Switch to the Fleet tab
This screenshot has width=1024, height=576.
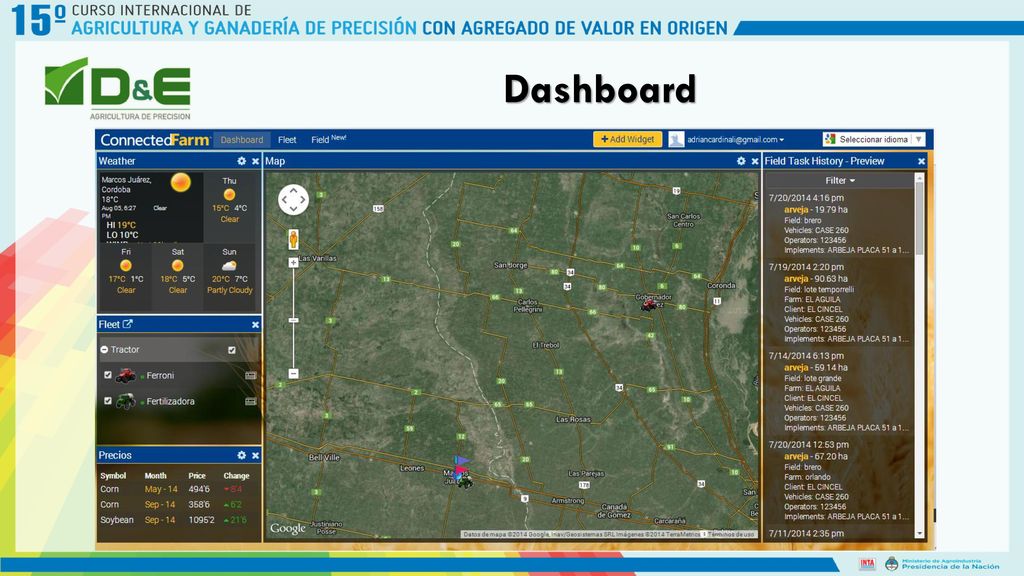click(287, 140)
